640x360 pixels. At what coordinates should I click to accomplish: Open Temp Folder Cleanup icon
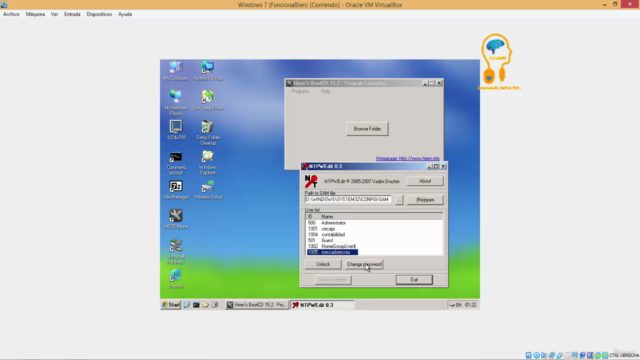tap(208, 133)
